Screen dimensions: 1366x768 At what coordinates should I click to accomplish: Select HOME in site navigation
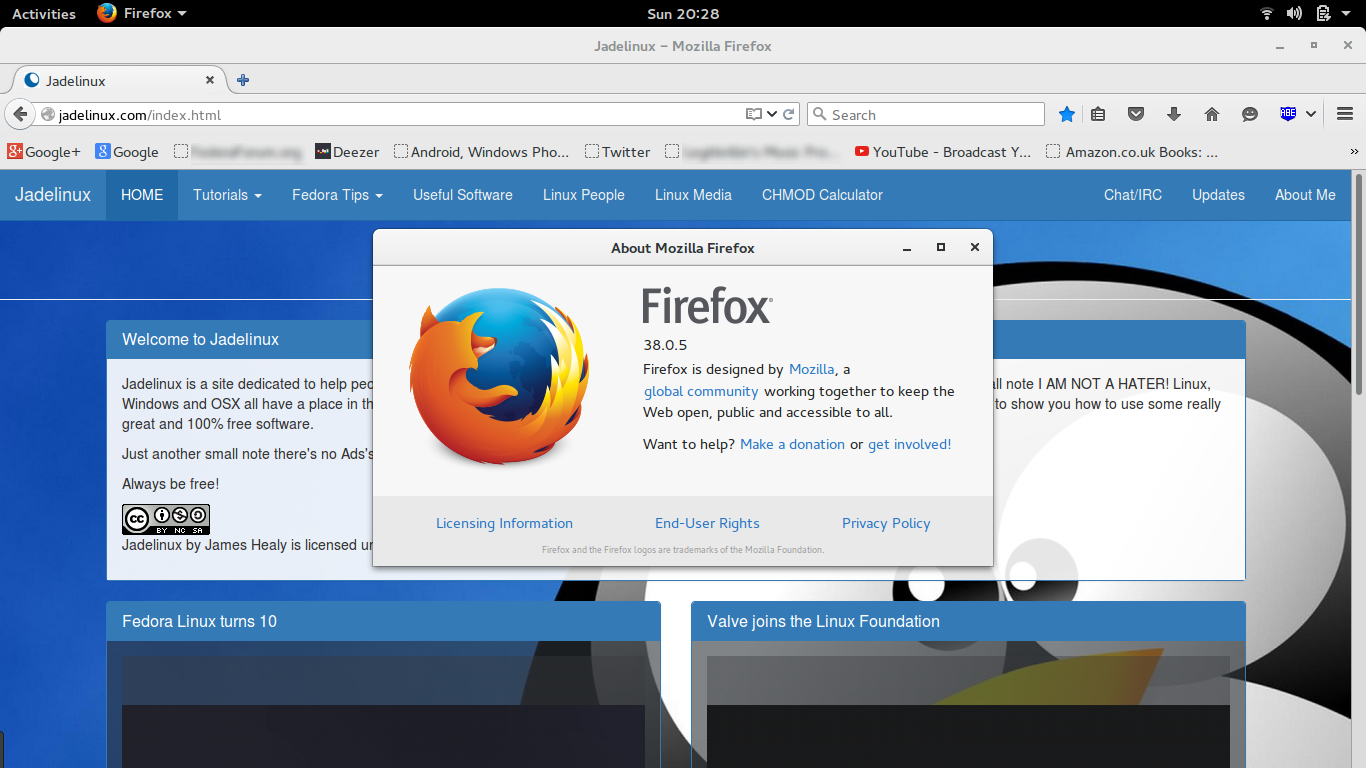[142, 195]
